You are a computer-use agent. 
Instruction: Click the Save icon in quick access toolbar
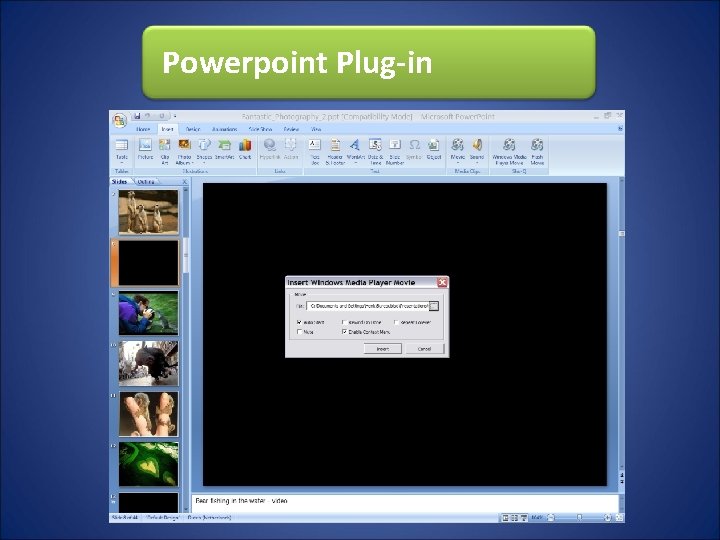(x=137, y=116)
